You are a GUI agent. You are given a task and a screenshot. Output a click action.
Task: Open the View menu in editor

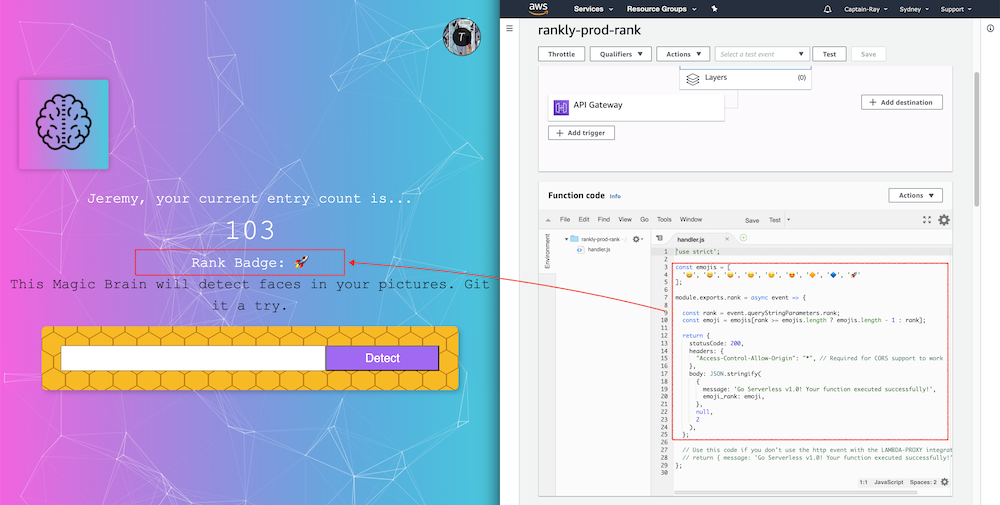pos(625,219)
